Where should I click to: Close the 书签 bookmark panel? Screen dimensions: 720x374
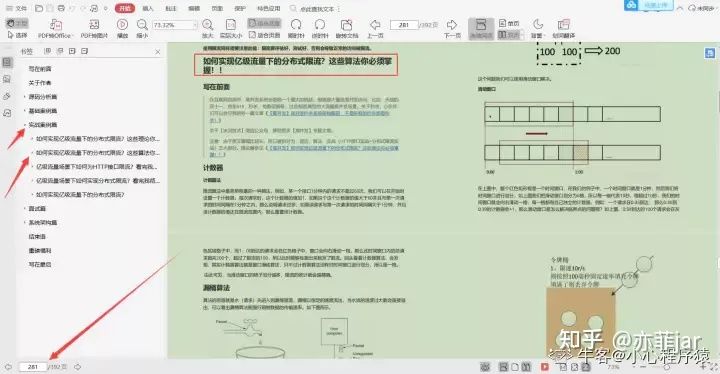158,52
